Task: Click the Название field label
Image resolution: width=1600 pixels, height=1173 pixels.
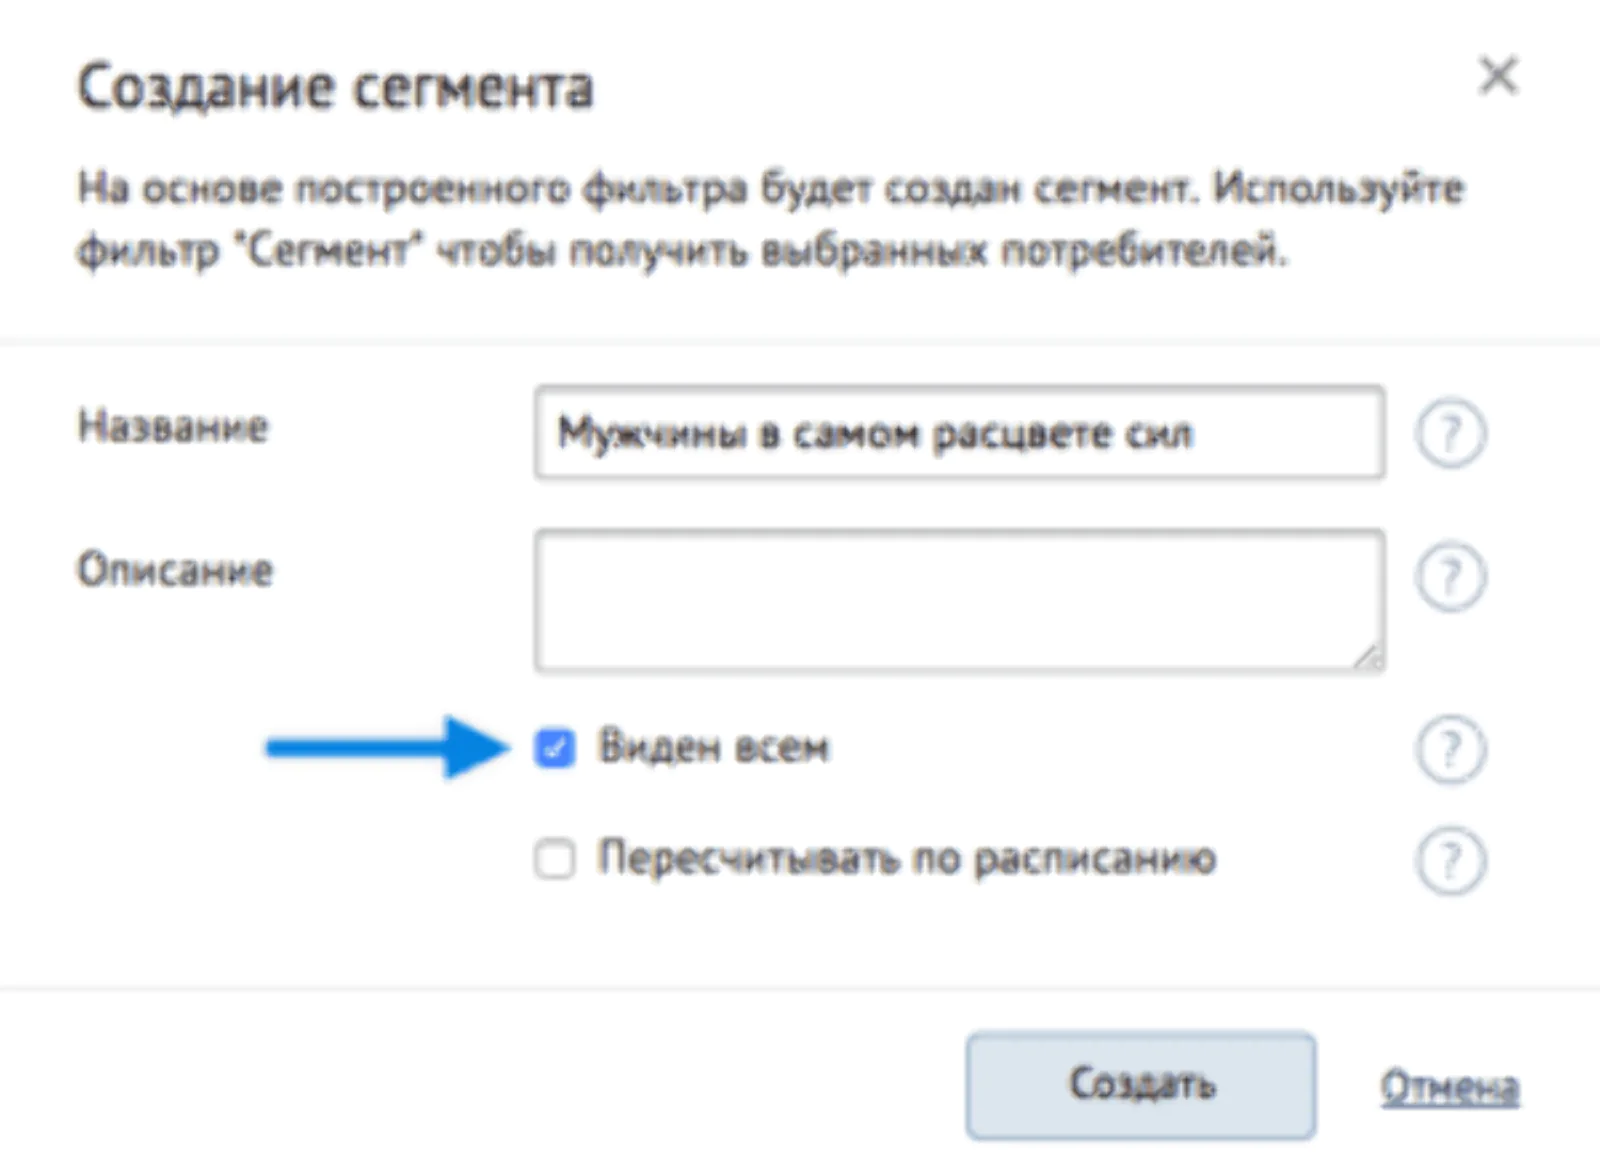Action: tap(173, 427)
